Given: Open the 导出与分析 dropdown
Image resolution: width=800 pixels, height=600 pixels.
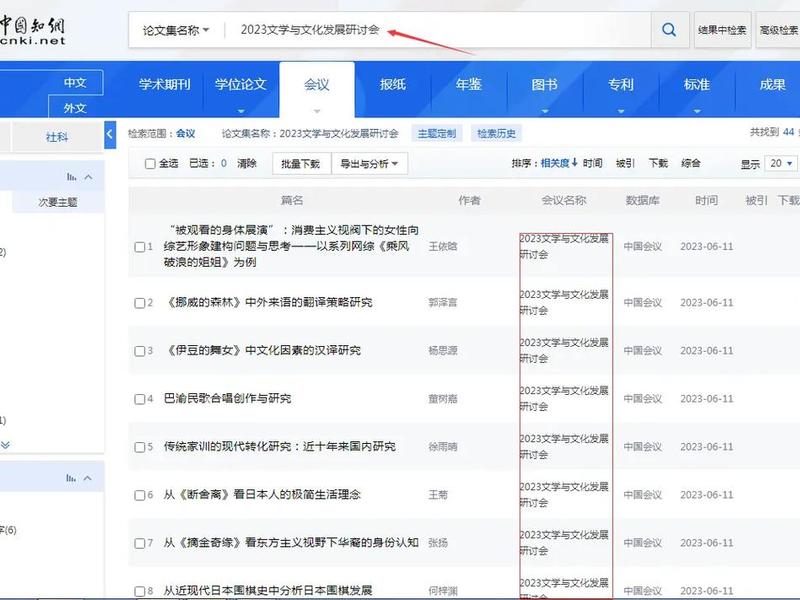Looking at the screenshot, I should [369, 163].
